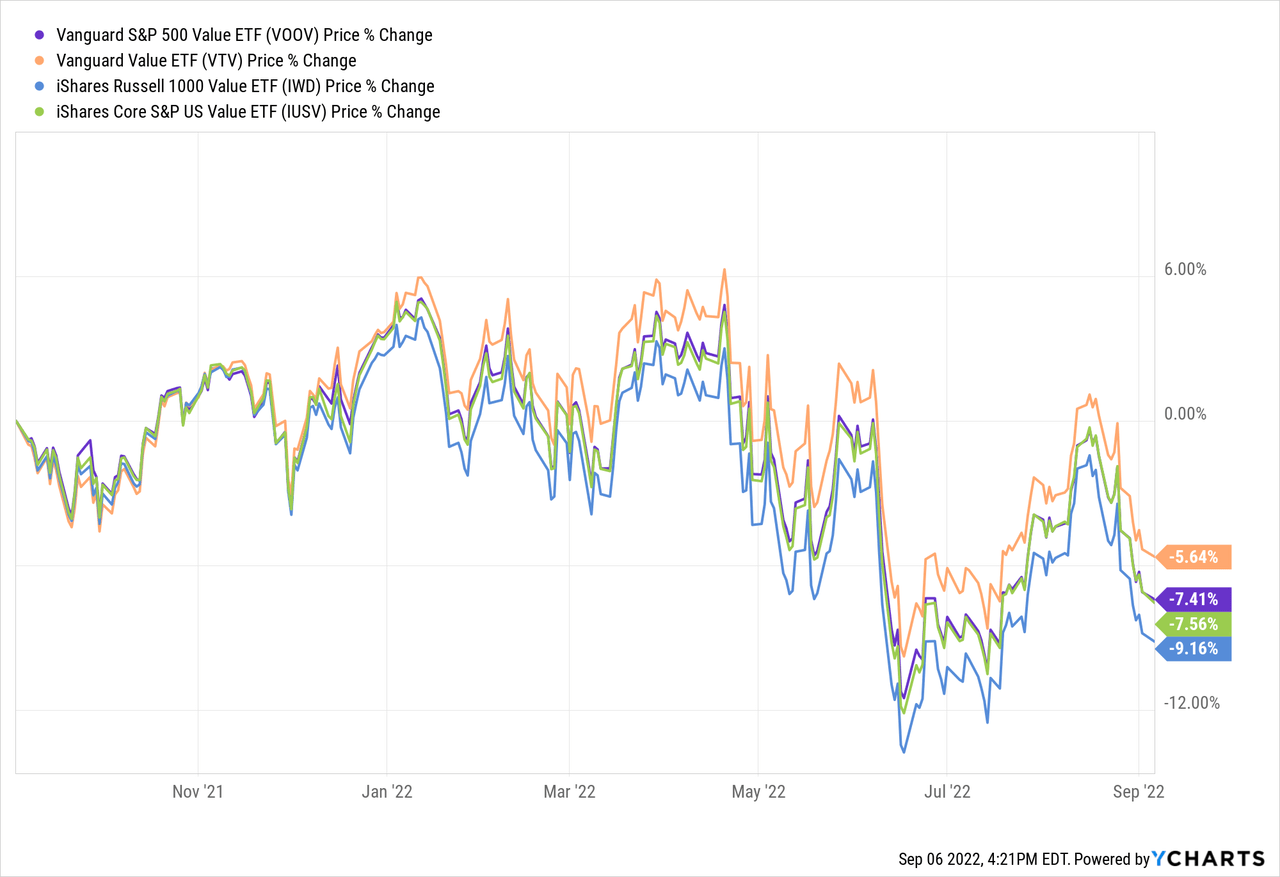Click the -9.16% blue value flag
The height and width of the screenshot is (877, 1280).
pyautogui.click(x=1194, y=648)
